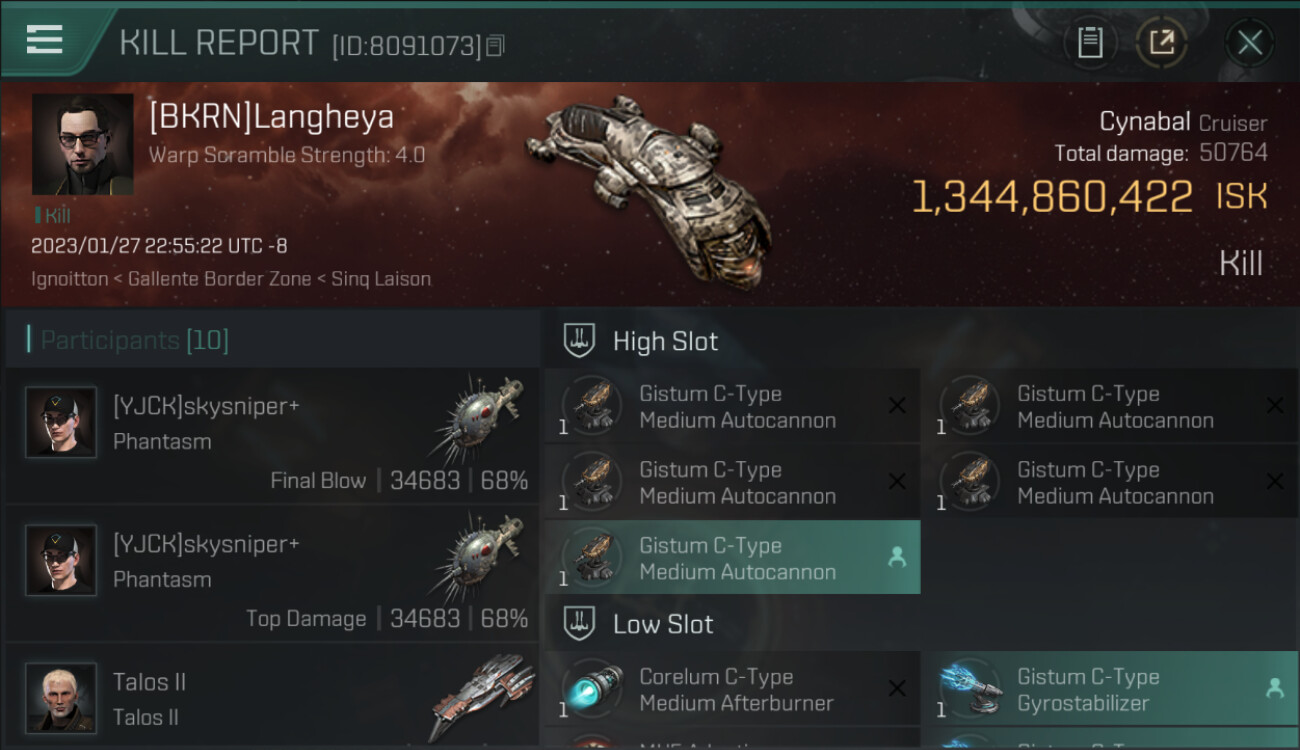This screenshot has width=1300, height=750.
Task: Select the Participants [10] tab
Action: [x=134, y=340]
